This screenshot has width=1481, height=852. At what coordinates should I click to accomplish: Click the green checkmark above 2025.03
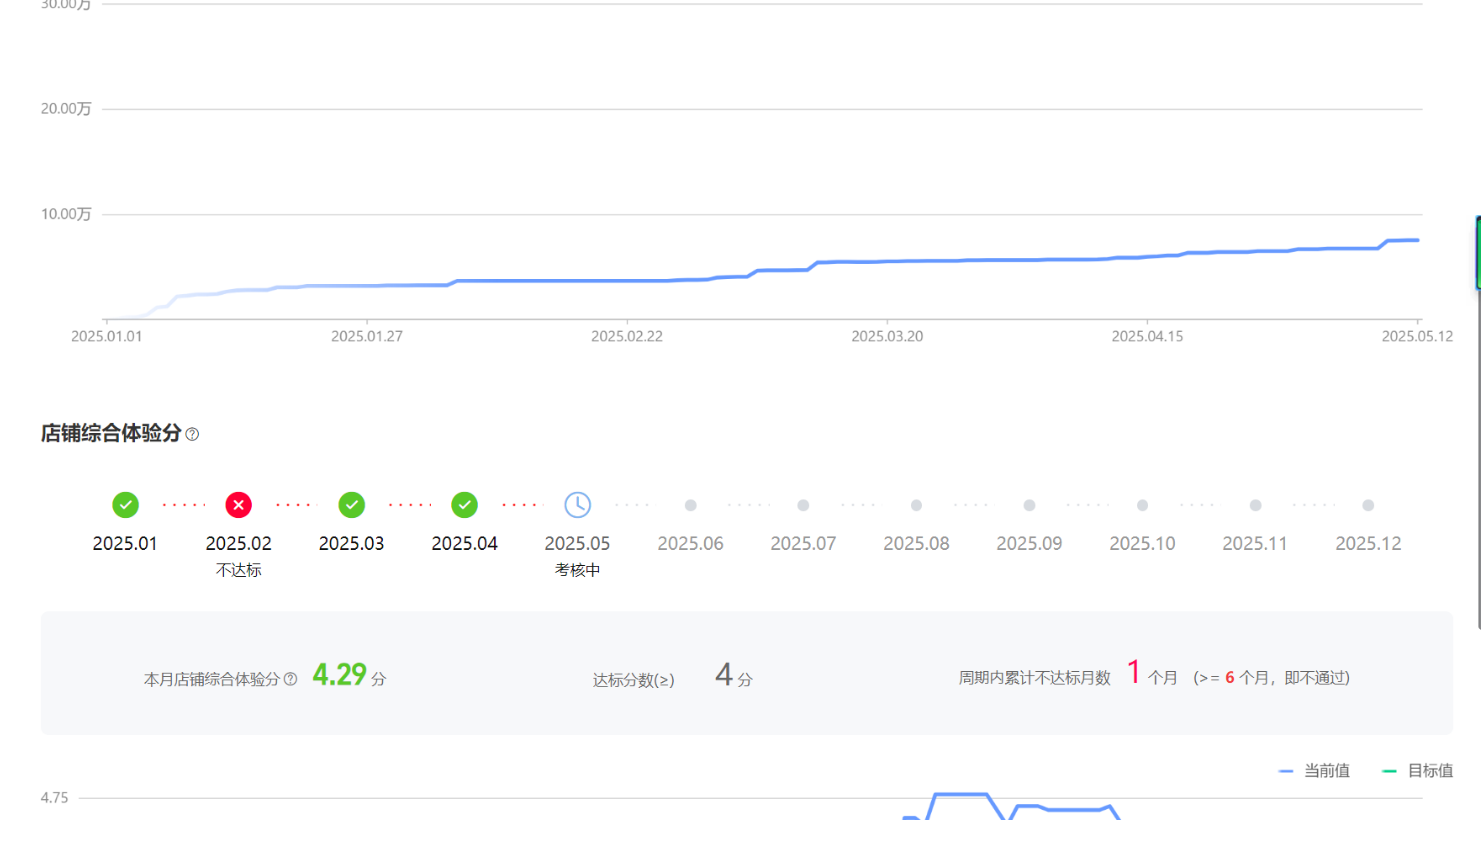coord(351,505)
